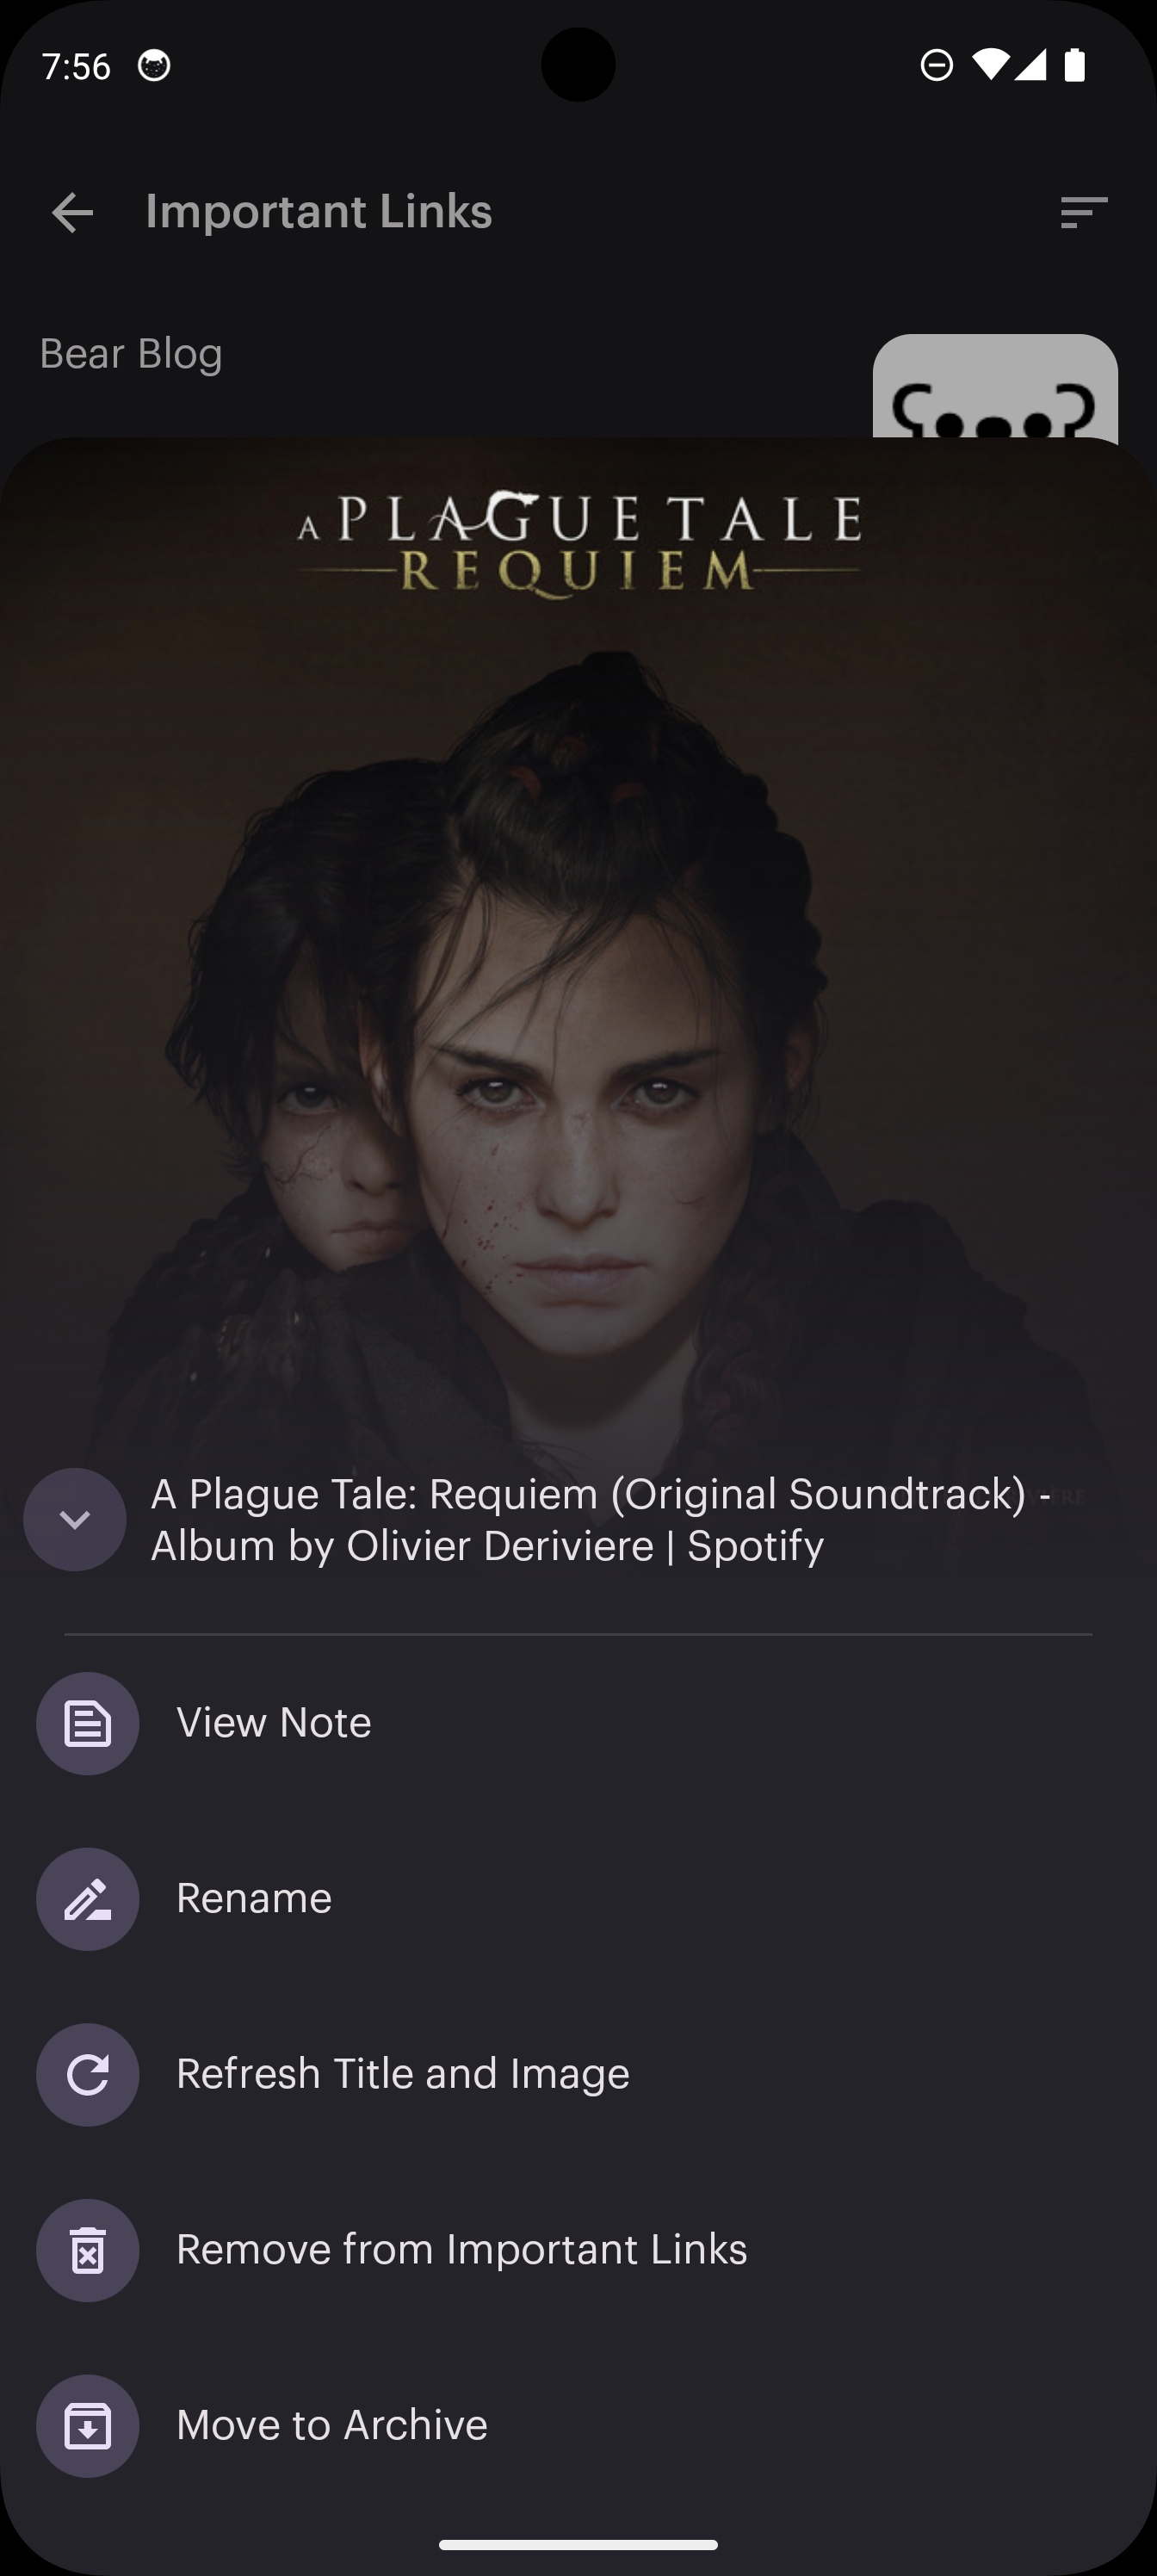
Task: Choose Remove from Important Links
Action: [461, 2250]
